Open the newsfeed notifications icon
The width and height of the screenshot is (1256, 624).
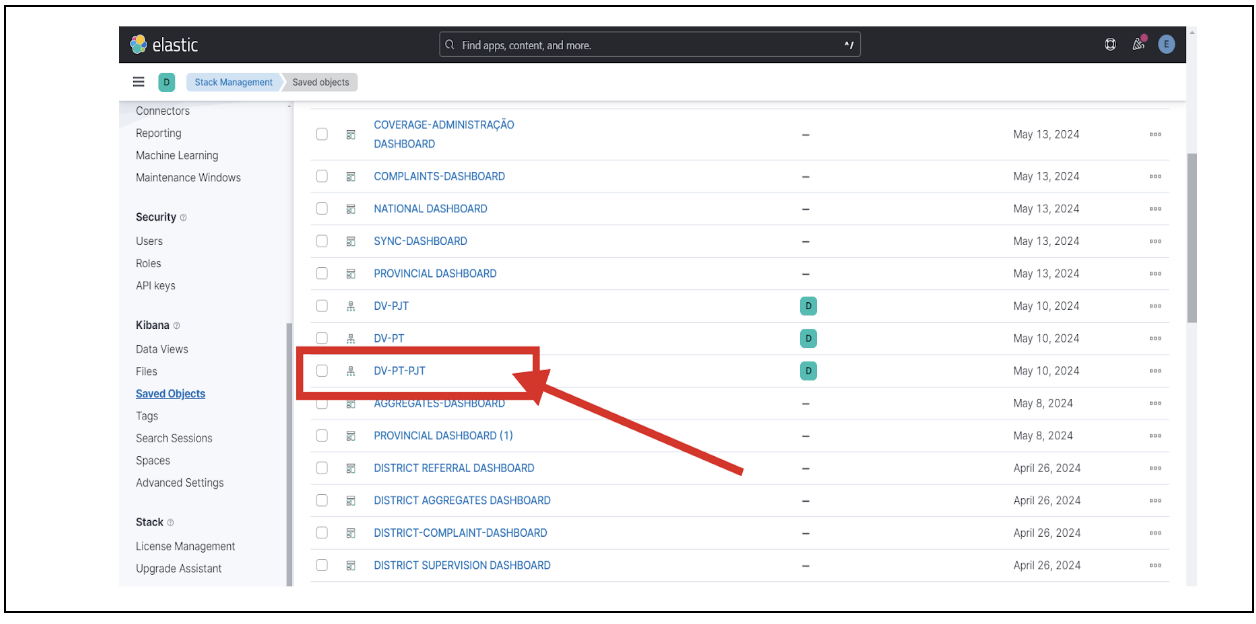[1138, 45]
